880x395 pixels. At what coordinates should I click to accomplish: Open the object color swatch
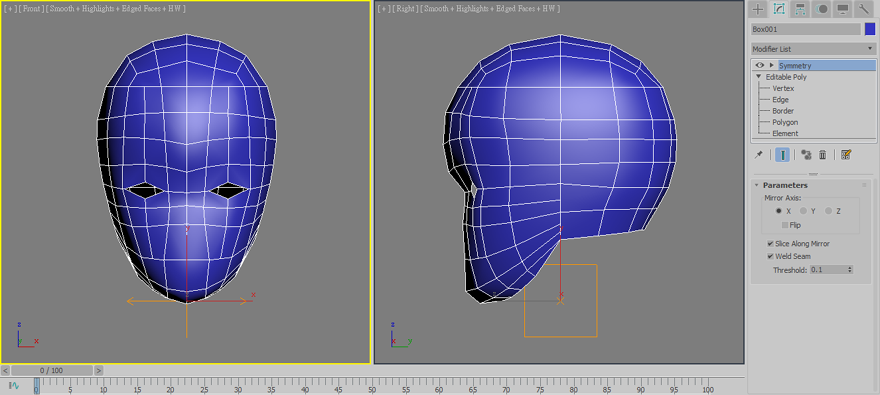pyautogui.click(x=870, y=29)
